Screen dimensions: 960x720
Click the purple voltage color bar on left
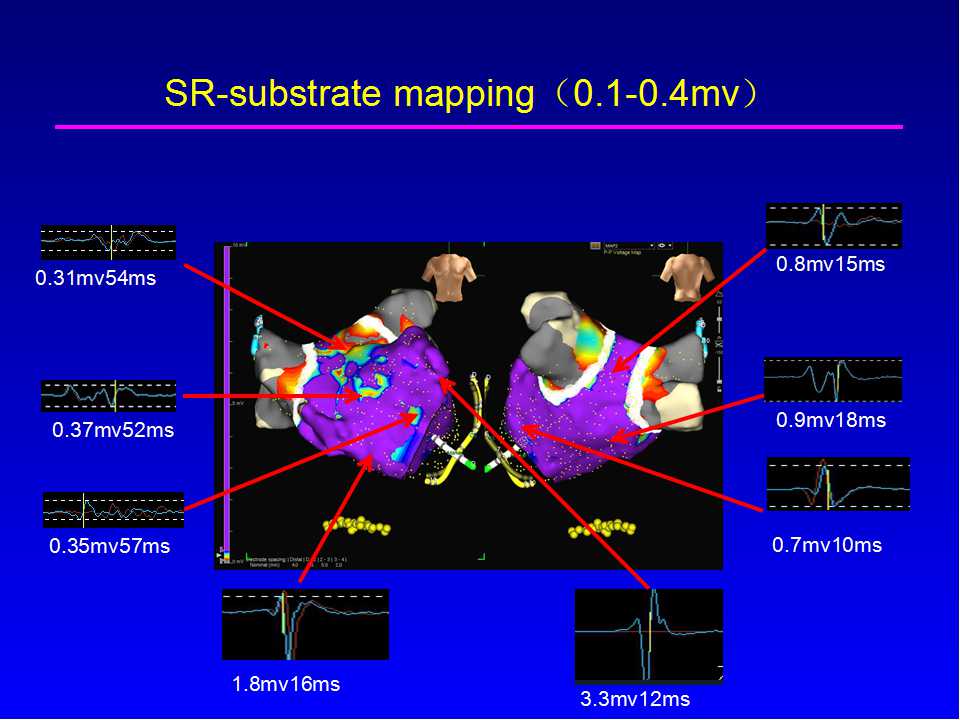point(227,400)
